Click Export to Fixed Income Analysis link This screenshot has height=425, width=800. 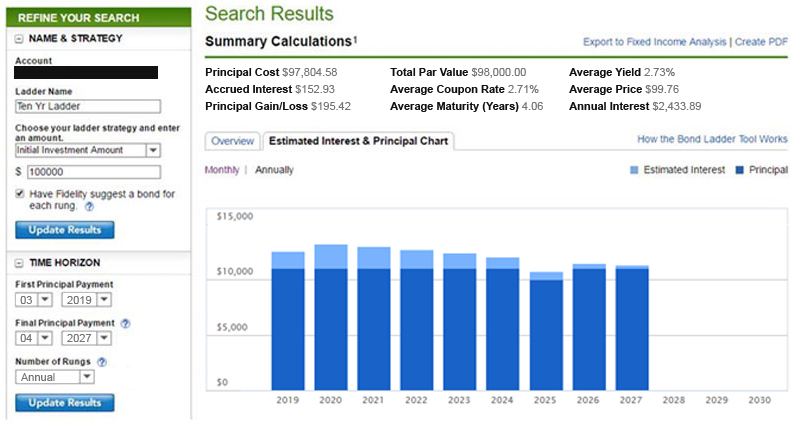tap(655, 42)
